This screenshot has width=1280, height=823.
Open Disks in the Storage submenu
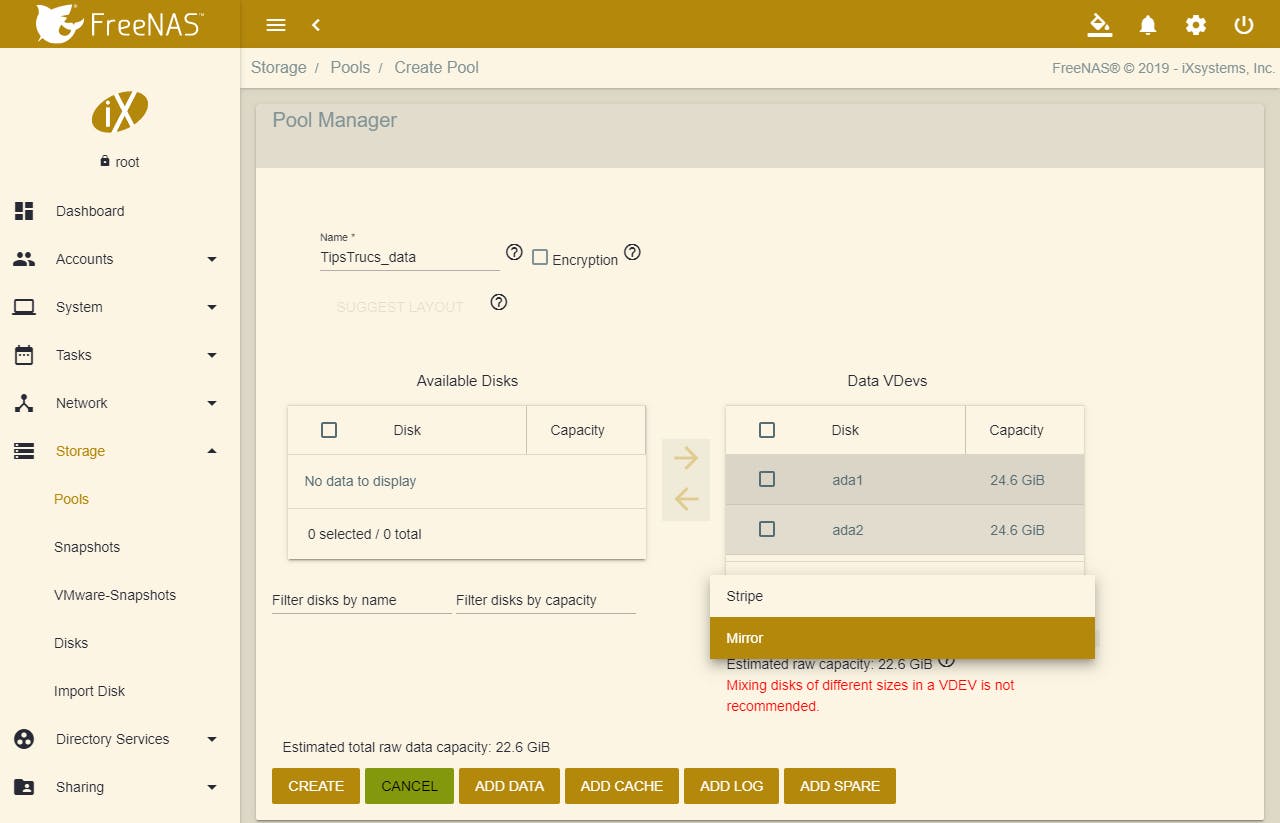71,643
